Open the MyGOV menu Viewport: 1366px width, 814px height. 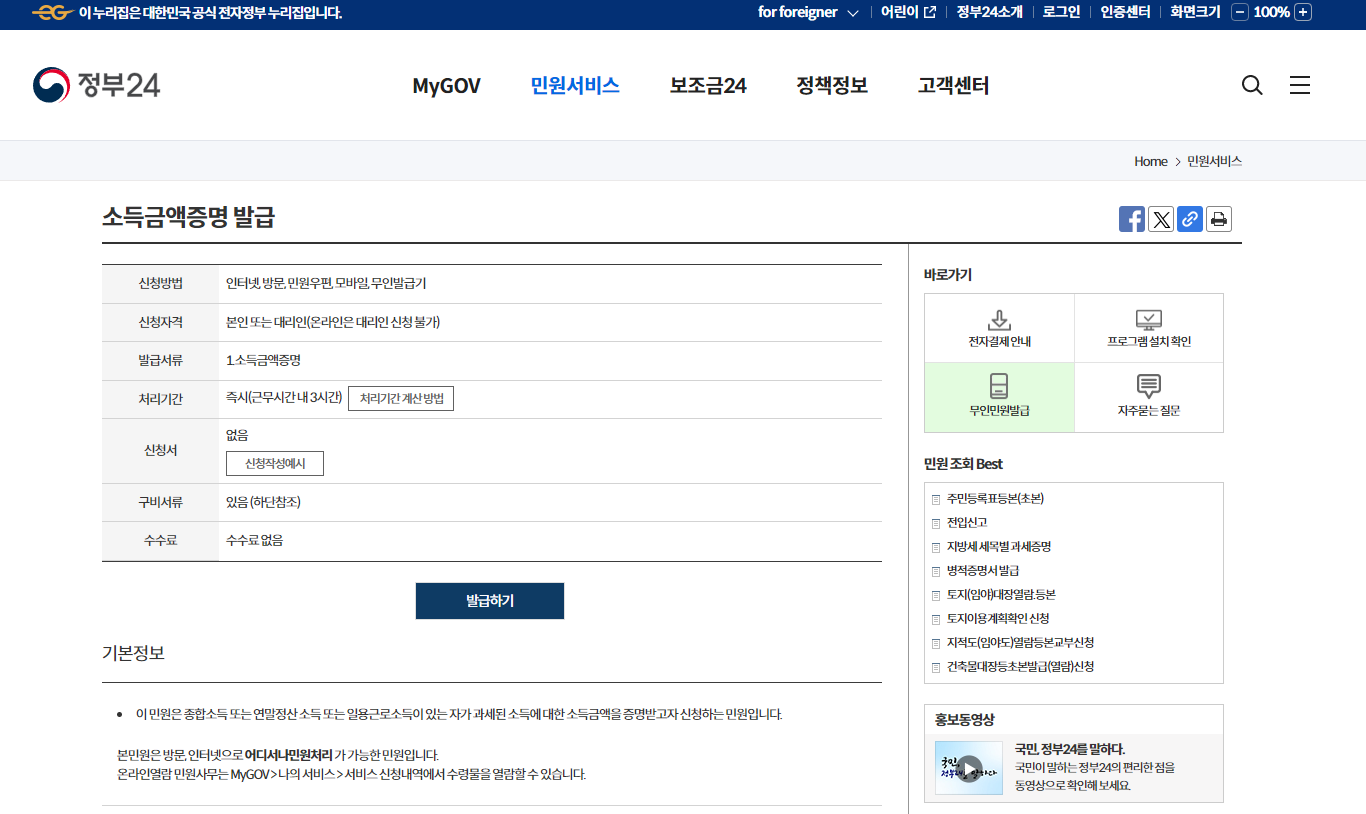tap(446, 86)
